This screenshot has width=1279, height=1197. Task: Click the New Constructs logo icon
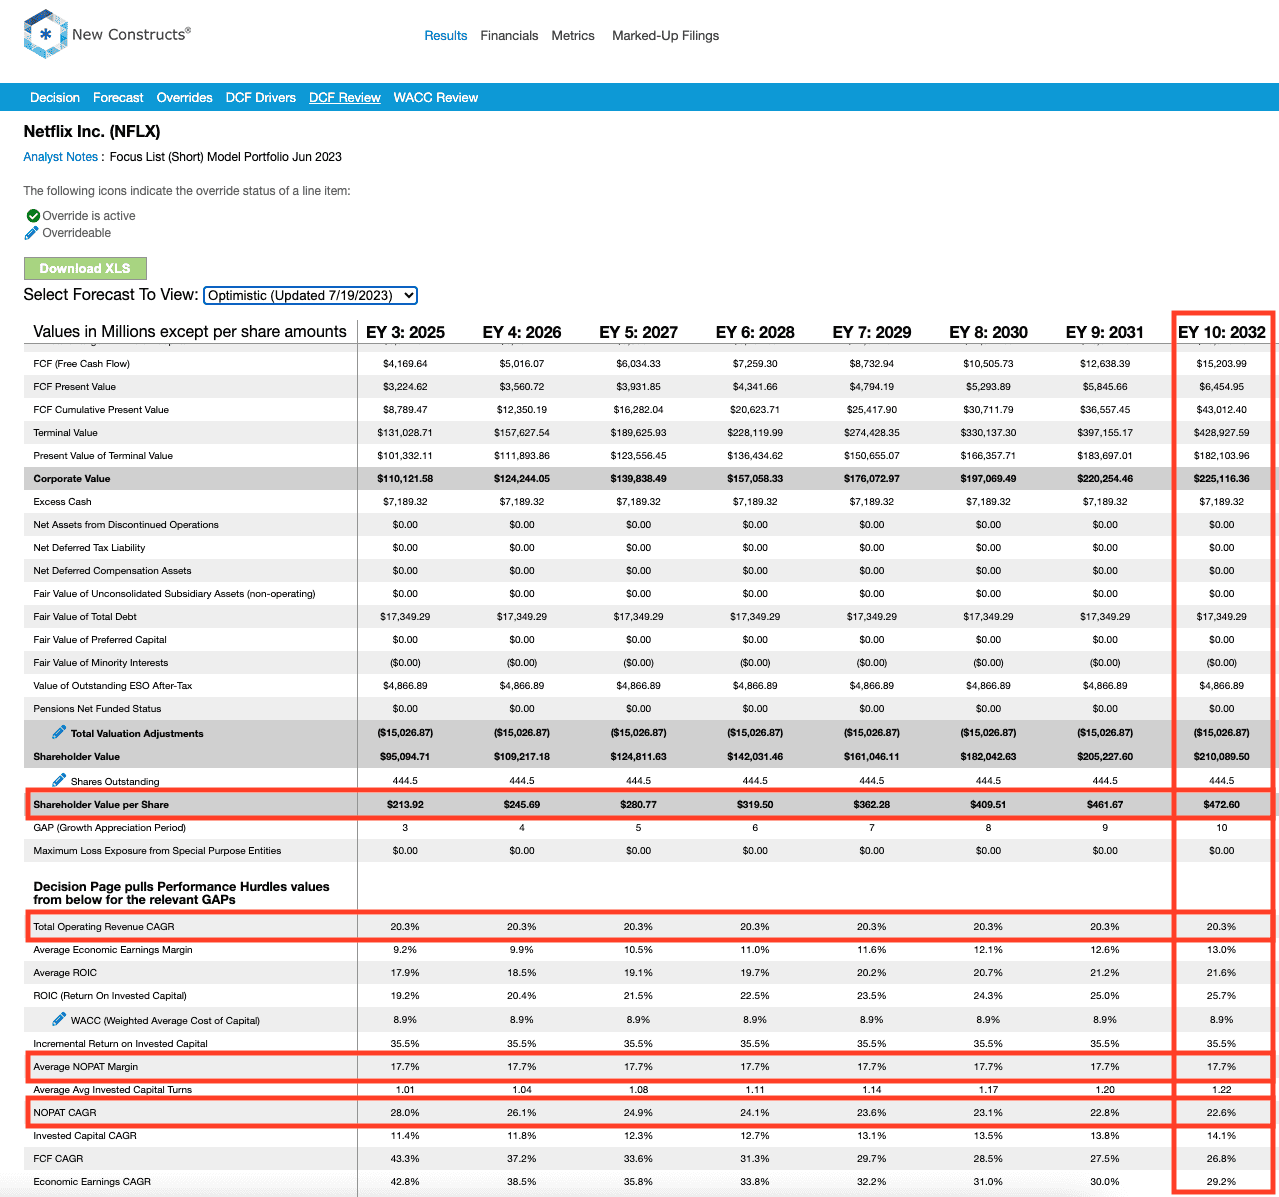[45, 35]
